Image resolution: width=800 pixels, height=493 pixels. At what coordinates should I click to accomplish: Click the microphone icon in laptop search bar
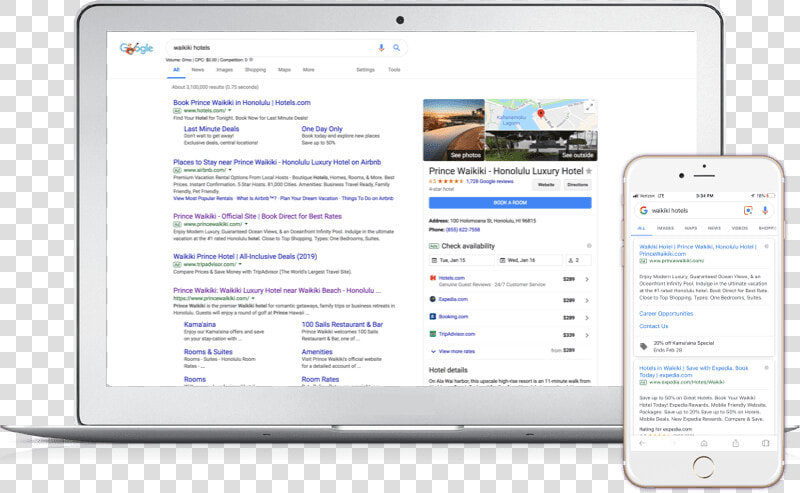click(x=381, y=47)
